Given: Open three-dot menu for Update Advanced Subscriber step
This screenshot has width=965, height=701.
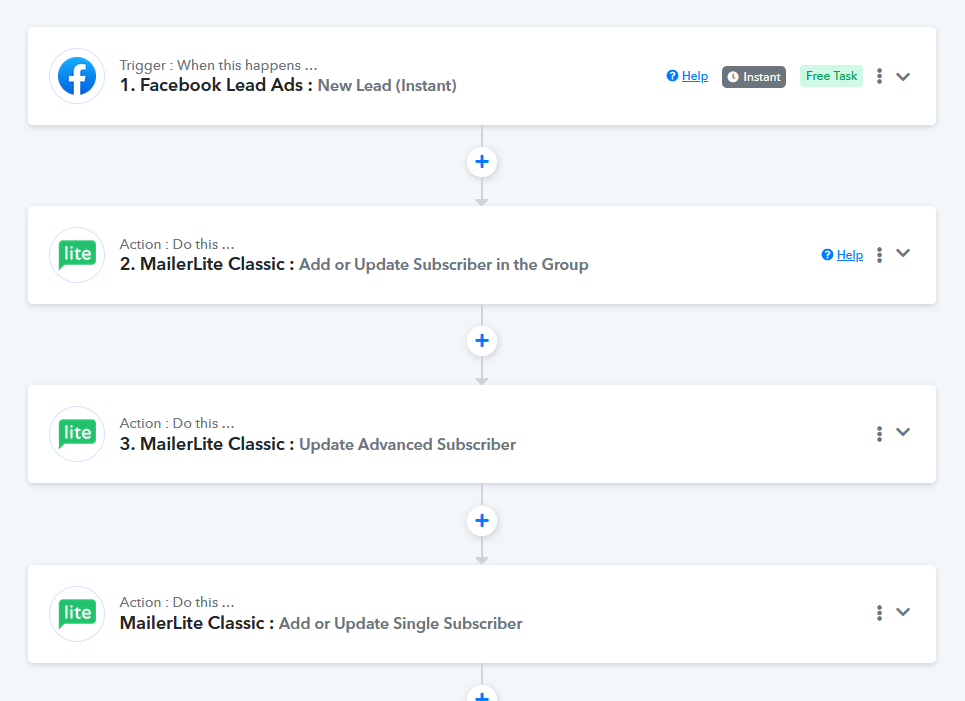Looking at the screenshot, I should coord(879,434).
